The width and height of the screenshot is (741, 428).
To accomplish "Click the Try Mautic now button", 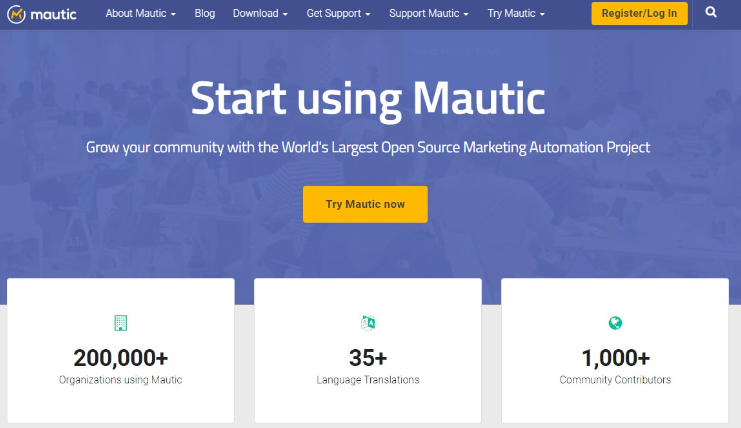I will coord(365,204).
